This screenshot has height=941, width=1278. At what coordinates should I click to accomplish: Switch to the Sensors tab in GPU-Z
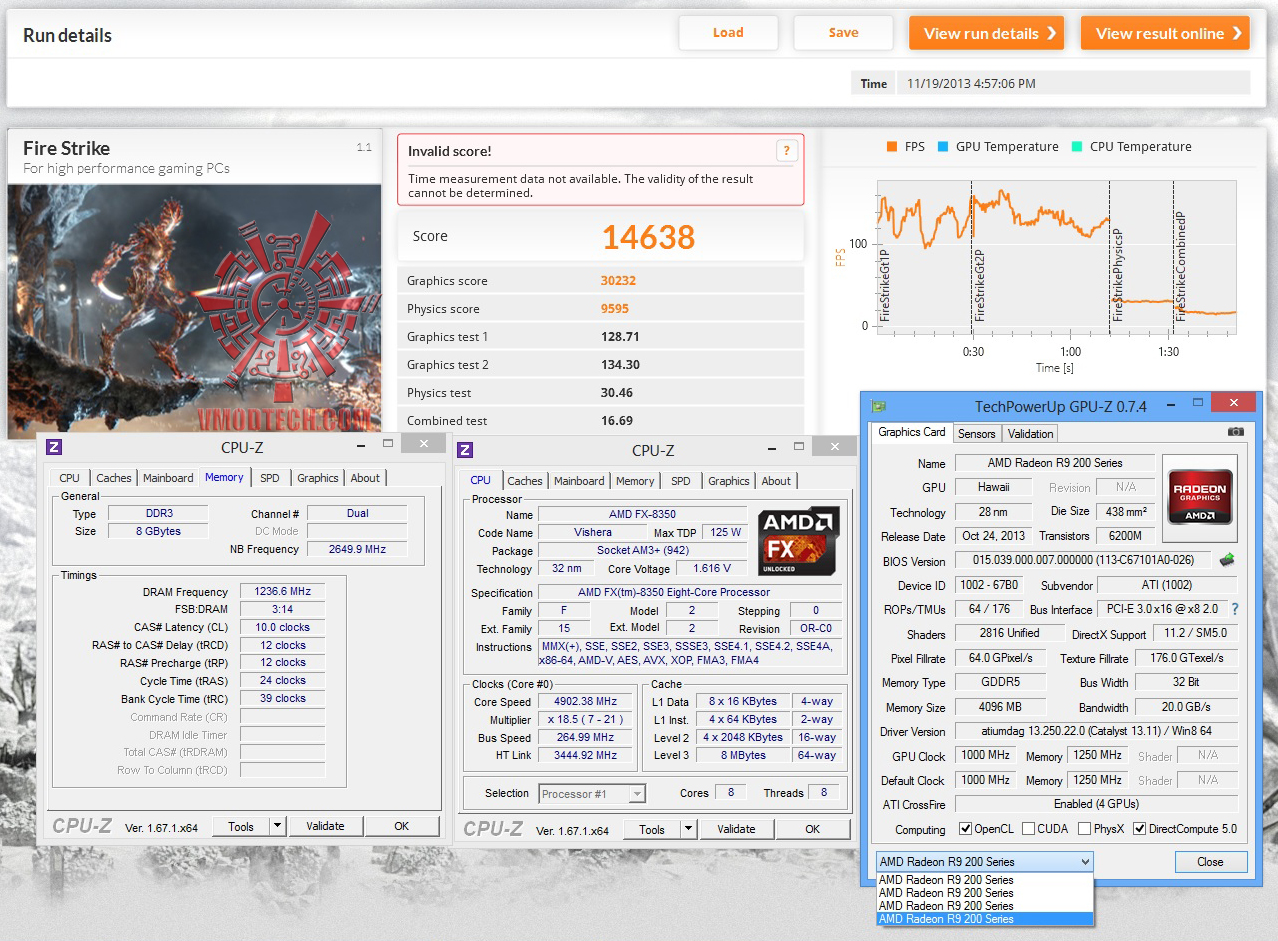click(977, 433)
